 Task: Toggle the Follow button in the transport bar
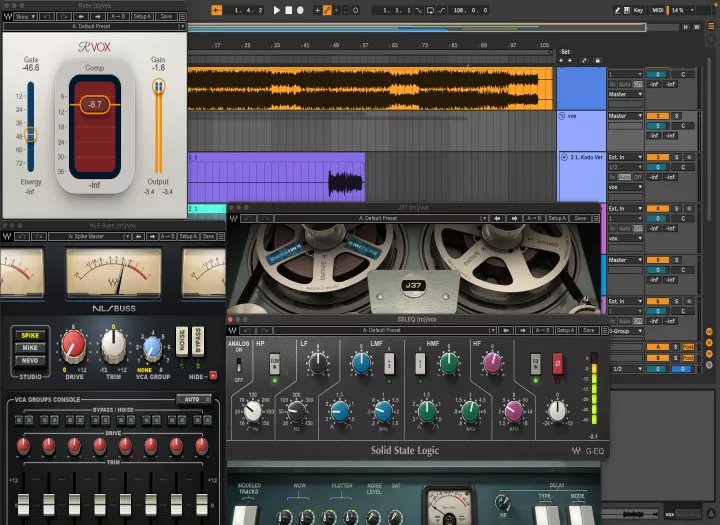tap(216, 10)
